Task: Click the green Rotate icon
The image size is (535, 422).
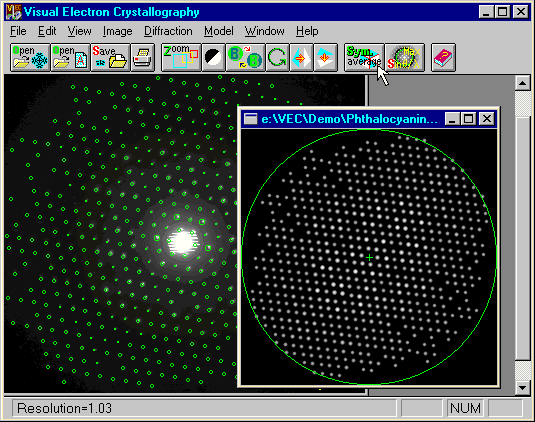Action: 277,57
